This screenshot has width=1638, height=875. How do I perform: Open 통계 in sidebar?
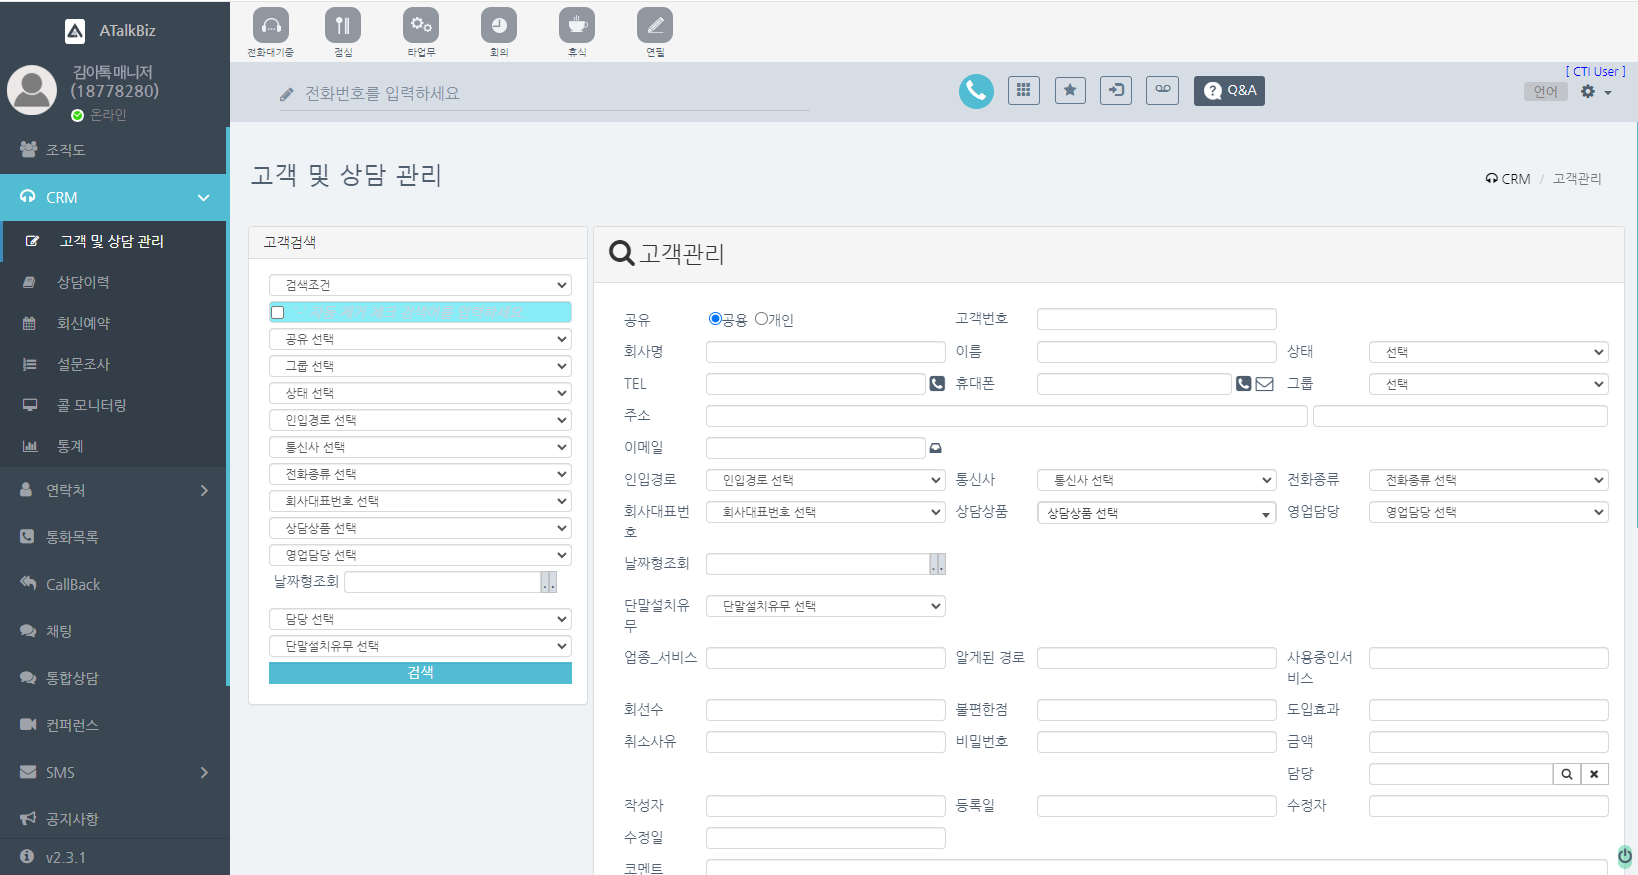click(113, 446)
